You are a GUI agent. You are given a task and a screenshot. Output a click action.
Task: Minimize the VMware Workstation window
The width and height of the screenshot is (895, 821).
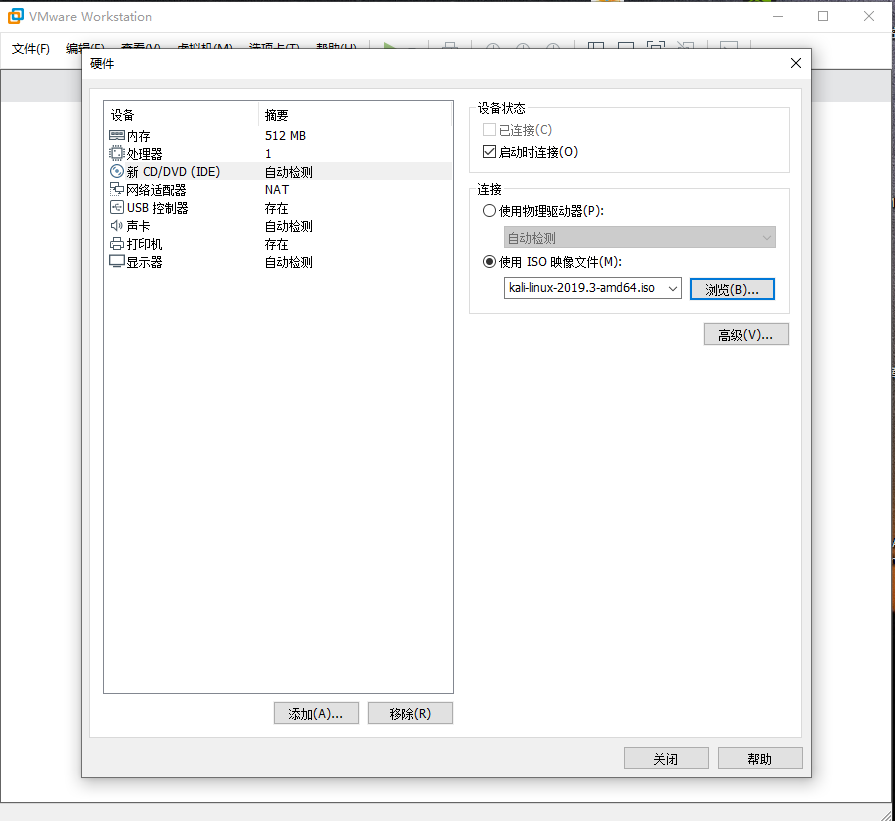click(x=777, y=16)
